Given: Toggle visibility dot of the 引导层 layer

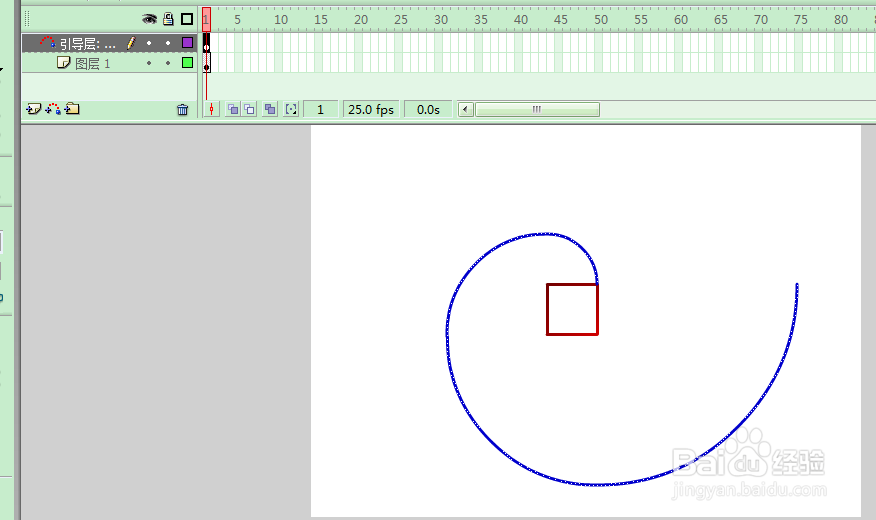Looking at the screenshot, I should tap(149, 43).
